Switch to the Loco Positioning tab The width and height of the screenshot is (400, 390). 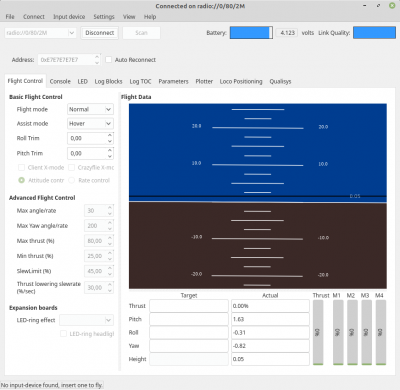point(241,81)
